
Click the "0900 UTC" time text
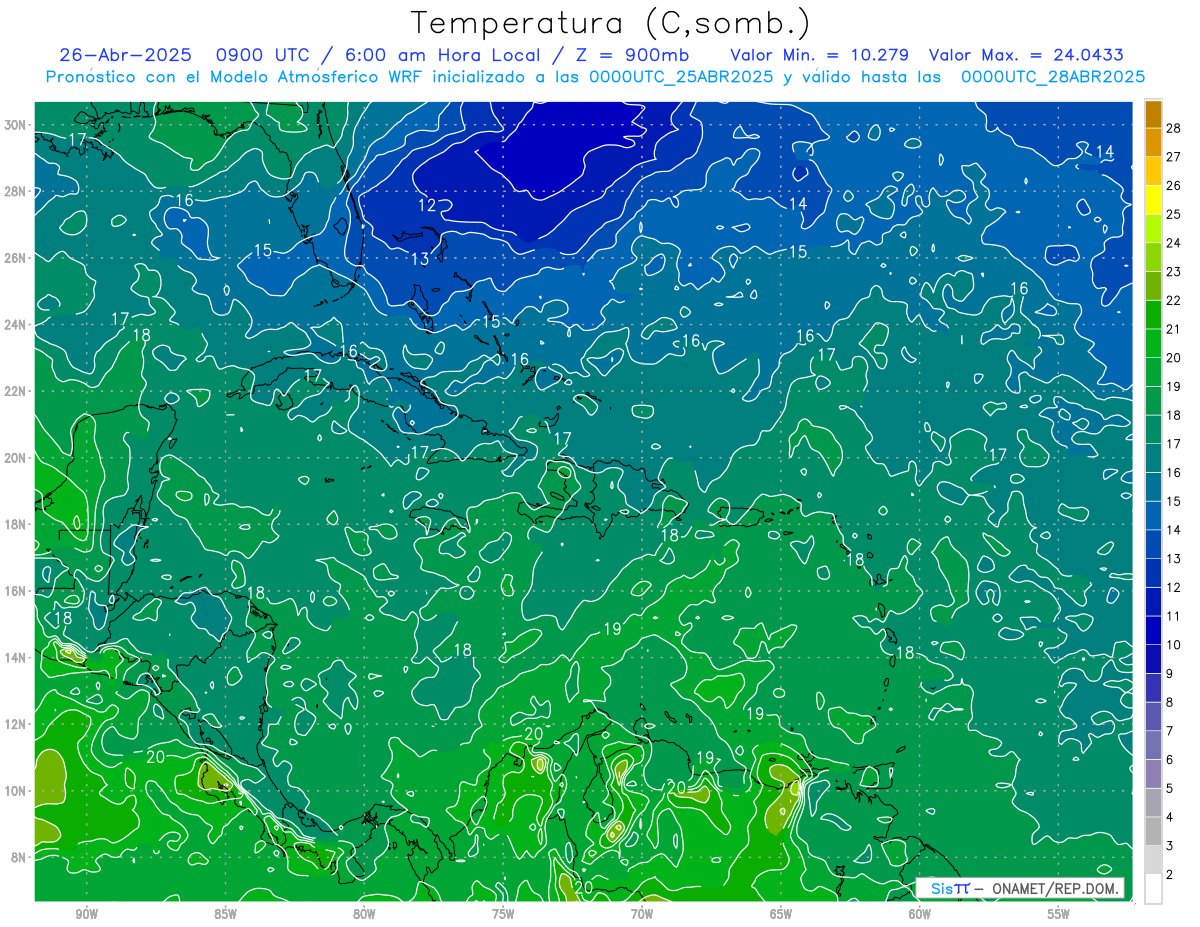tap(262, 55)
